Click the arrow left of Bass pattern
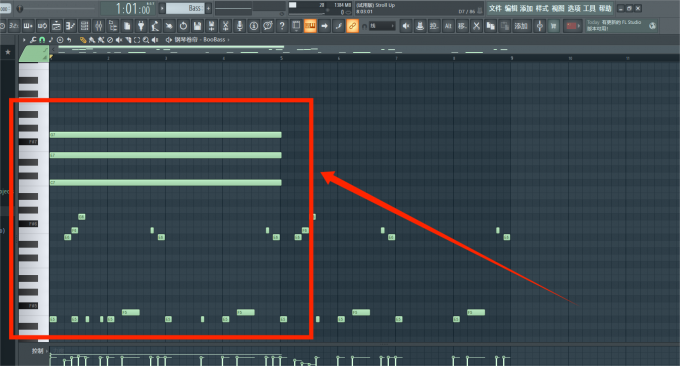This screenshot has width=680, height=366. (162, 8)
